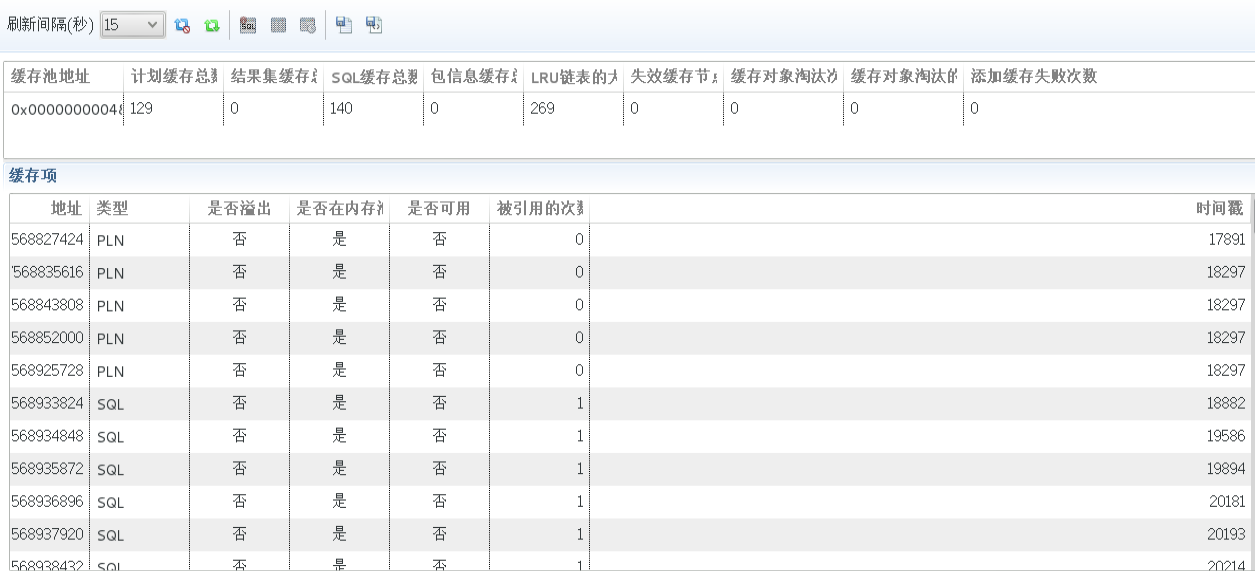Click the 是否可用 column header

coord(439,208)
